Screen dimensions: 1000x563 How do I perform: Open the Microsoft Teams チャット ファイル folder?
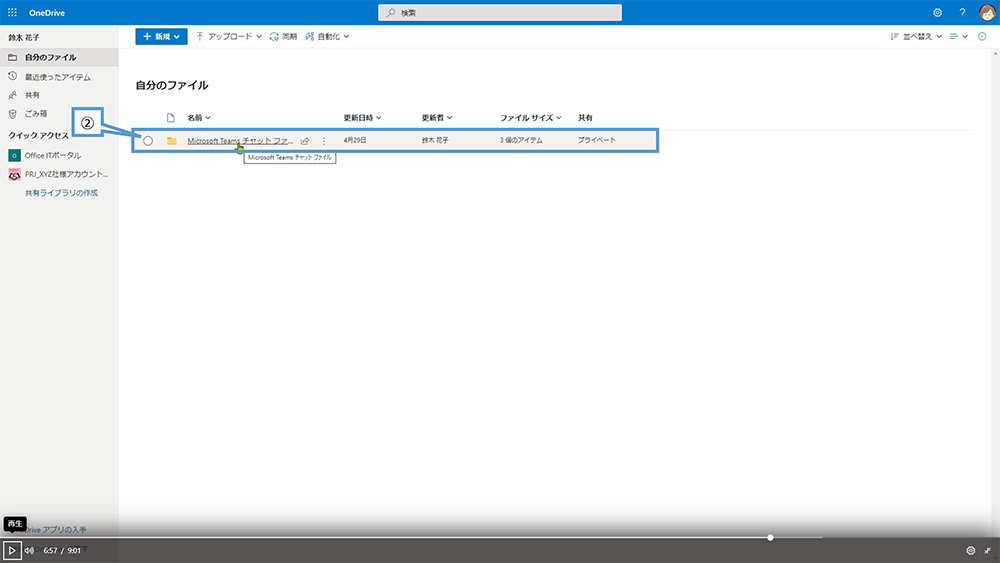(x=240, y=140)
